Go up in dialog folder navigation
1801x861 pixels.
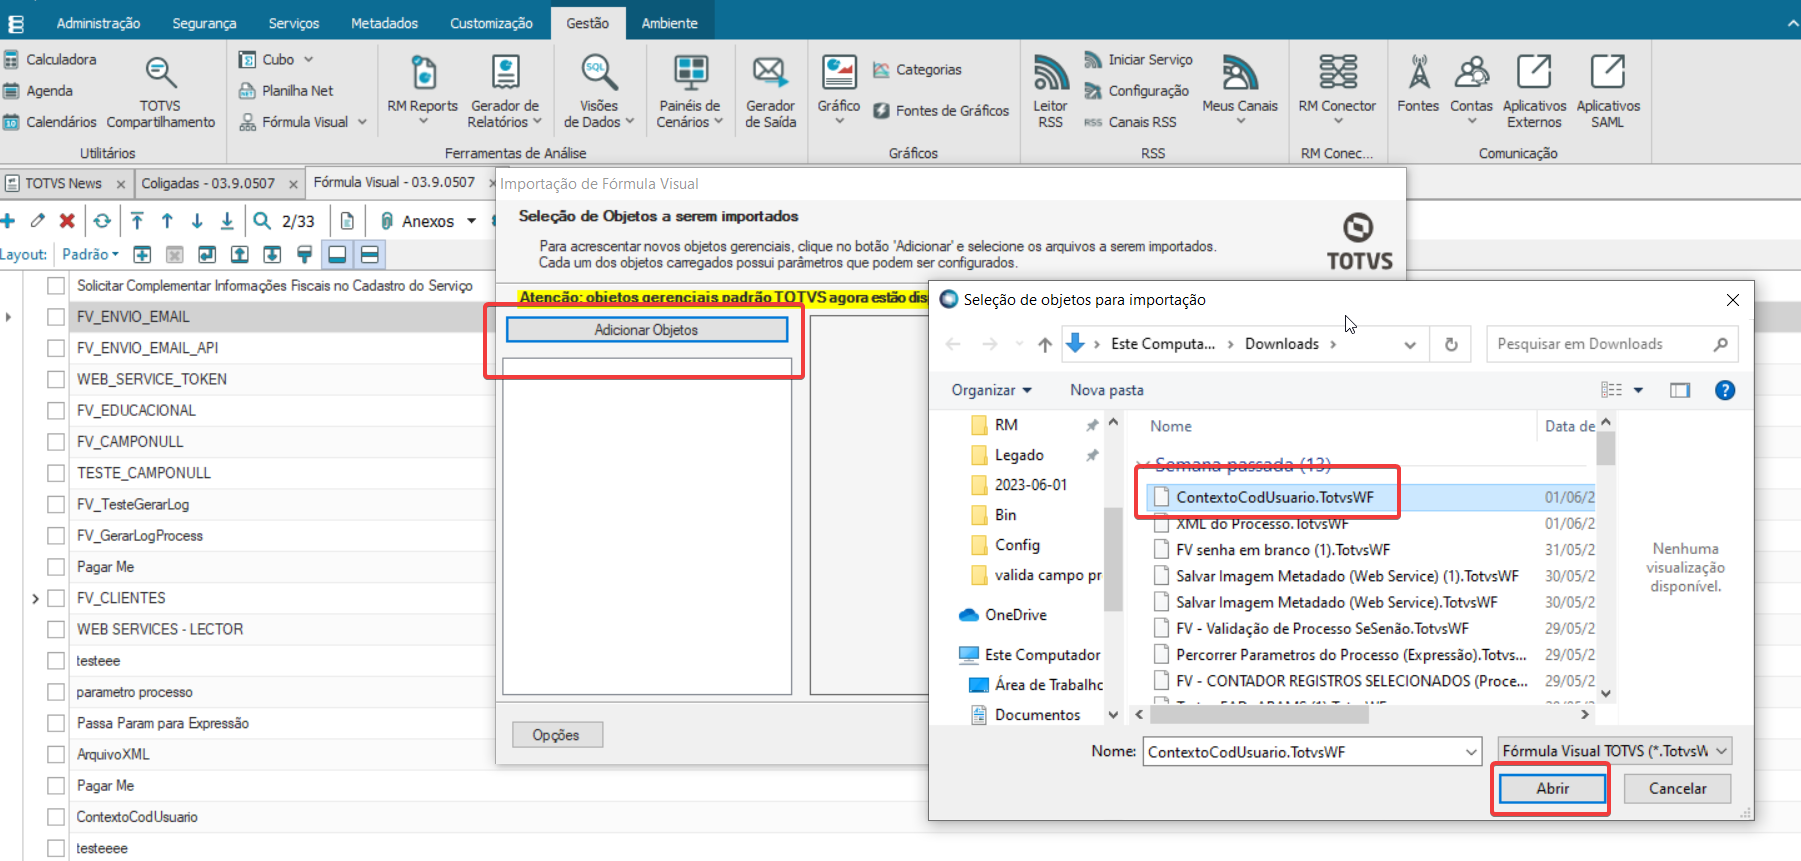click(x=1045, y=344)
